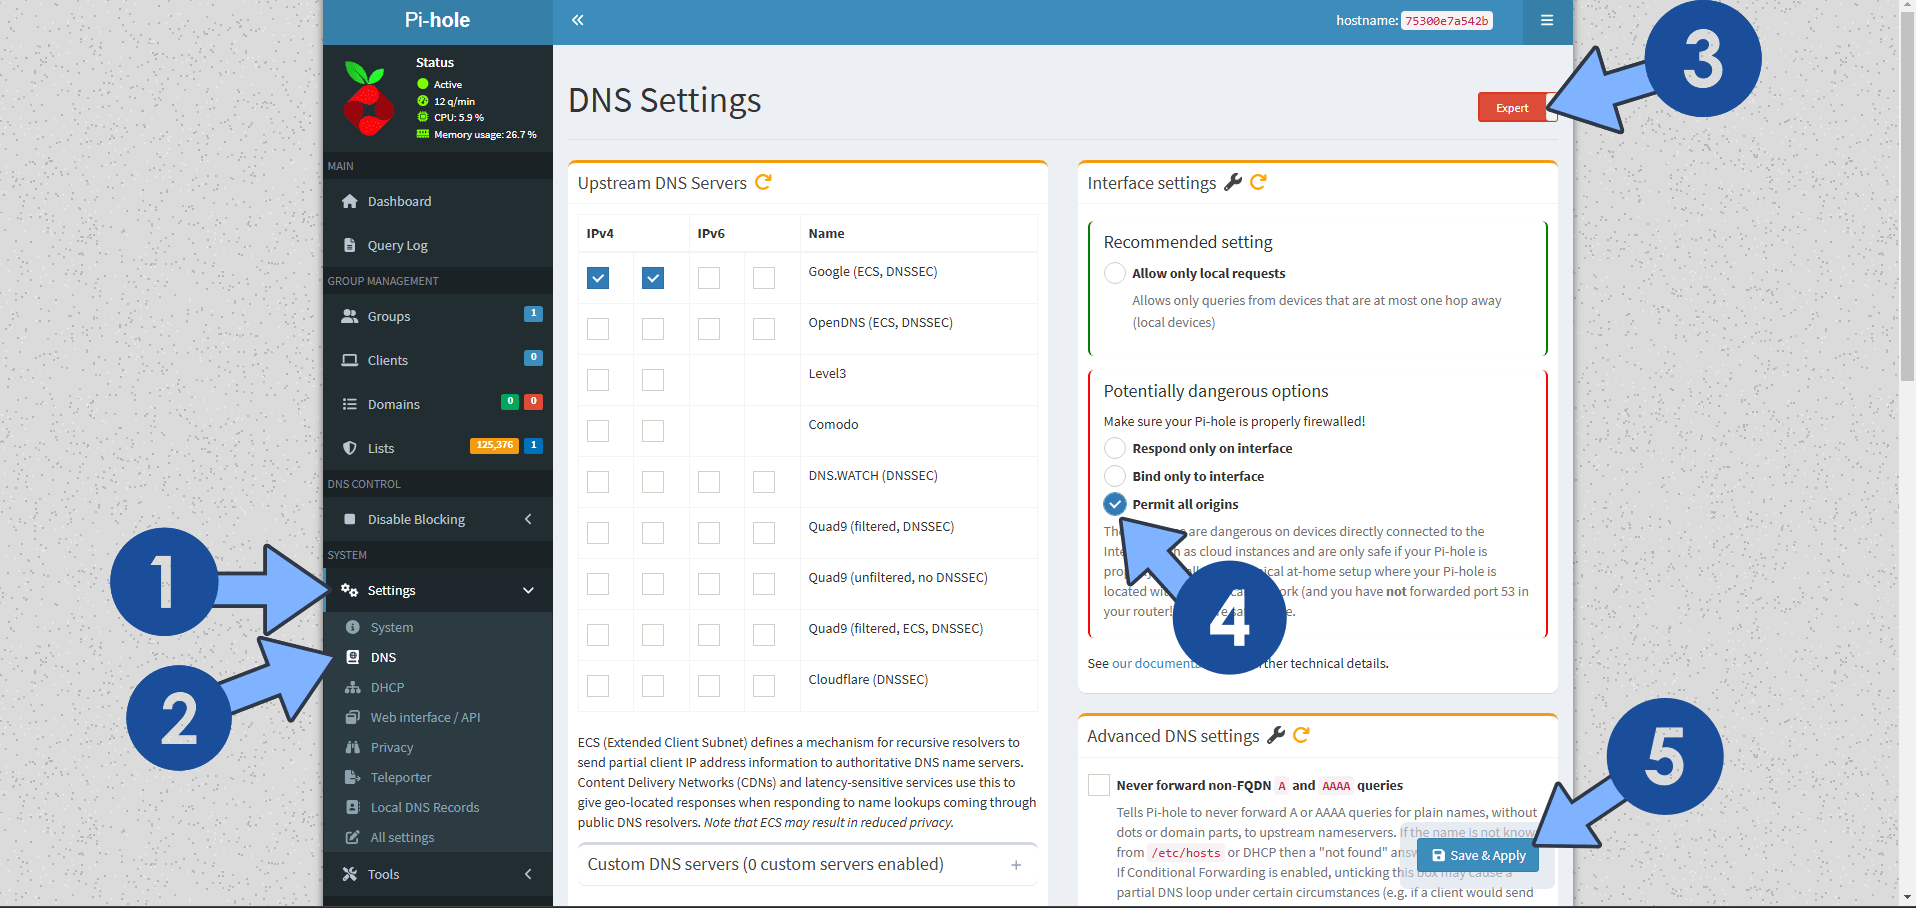This screenshot has width=1916, height=908.
Task: Click the Interface settings refresh icon
Action: 1259,182
